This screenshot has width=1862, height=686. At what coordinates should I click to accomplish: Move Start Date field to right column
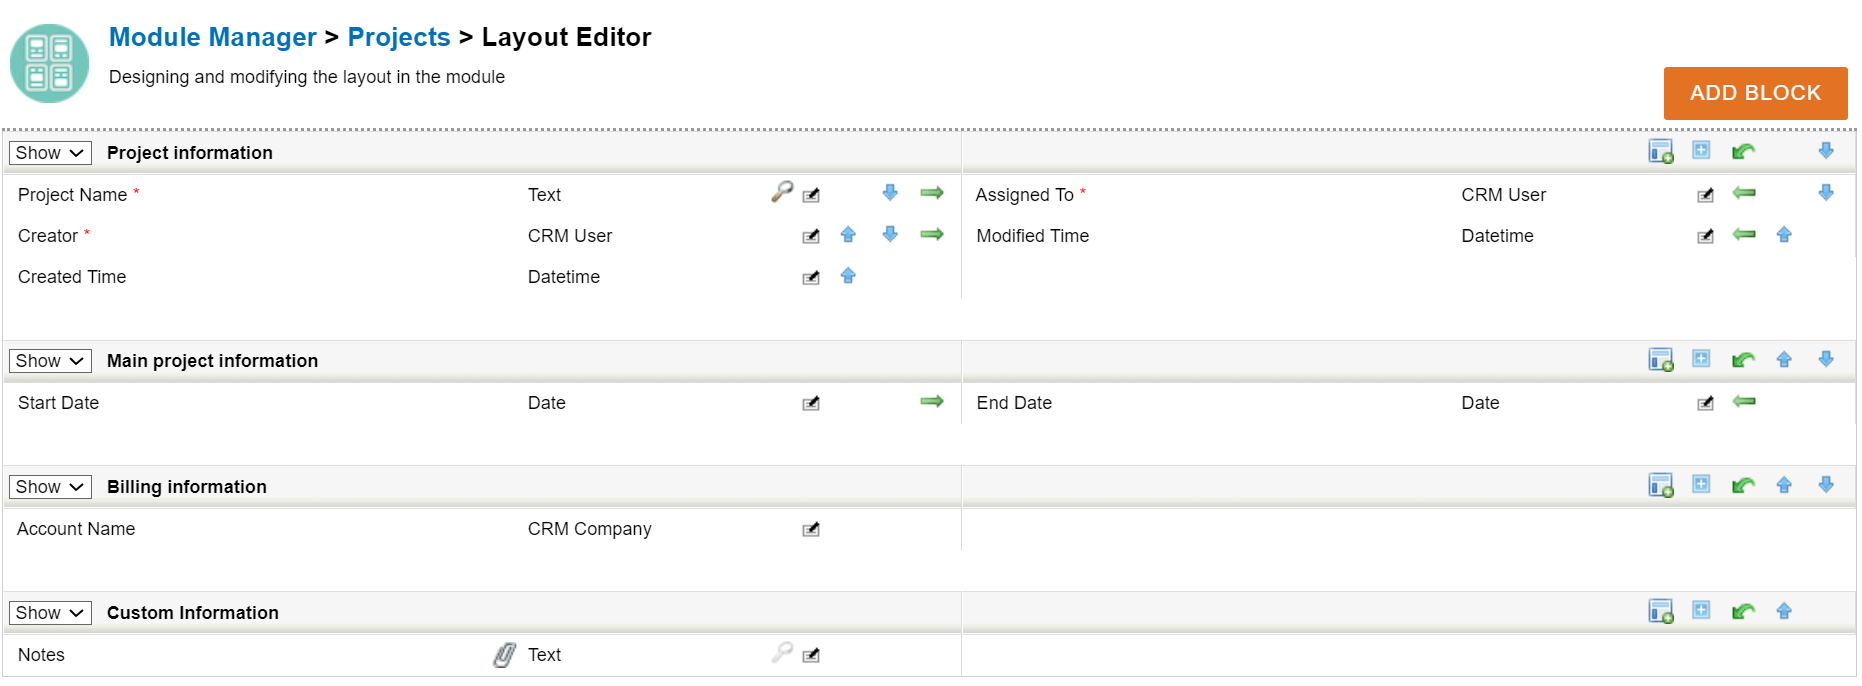tap(932, 401)
